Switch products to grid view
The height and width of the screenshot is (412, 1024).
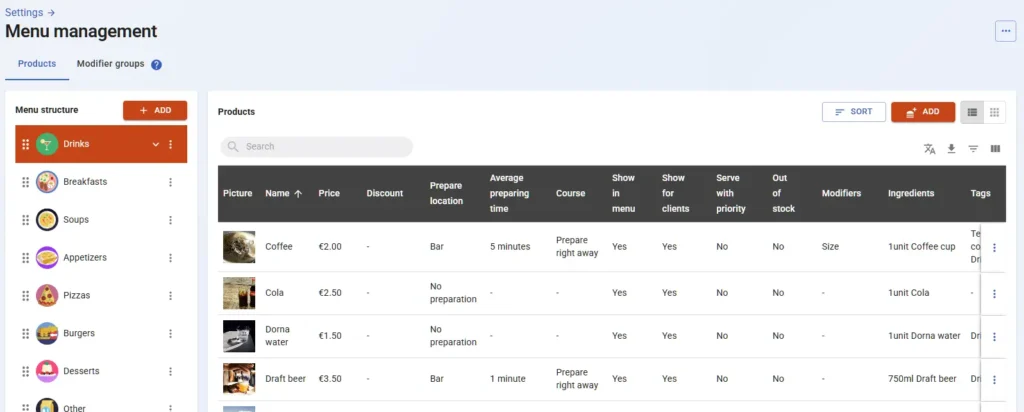pos(995,112)
